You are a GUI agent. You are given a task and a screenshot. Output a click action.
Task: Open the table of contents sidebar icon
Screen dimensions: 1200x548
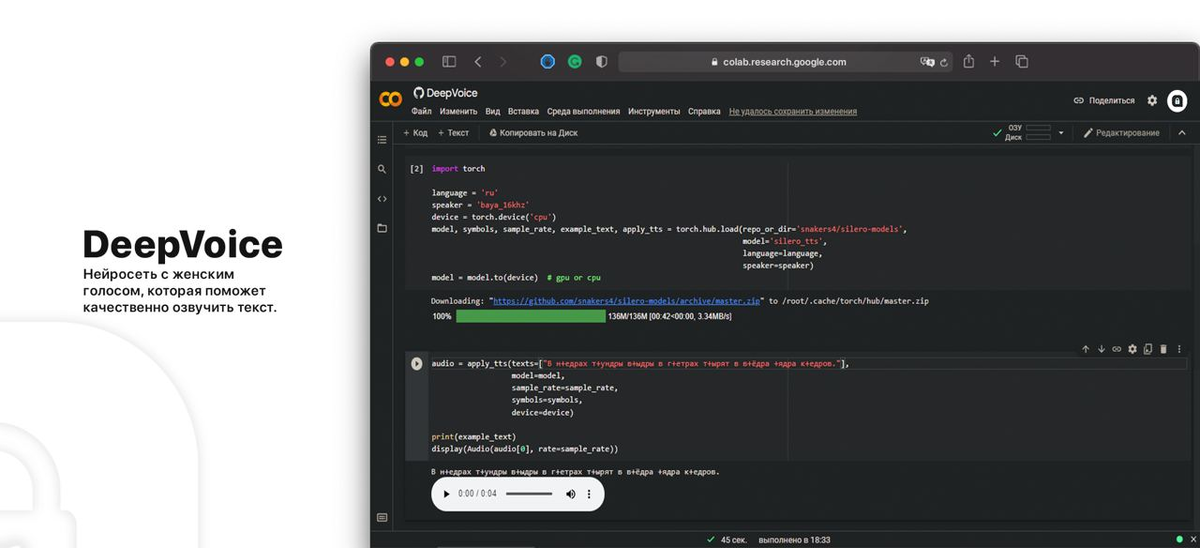tap(382, 139)
